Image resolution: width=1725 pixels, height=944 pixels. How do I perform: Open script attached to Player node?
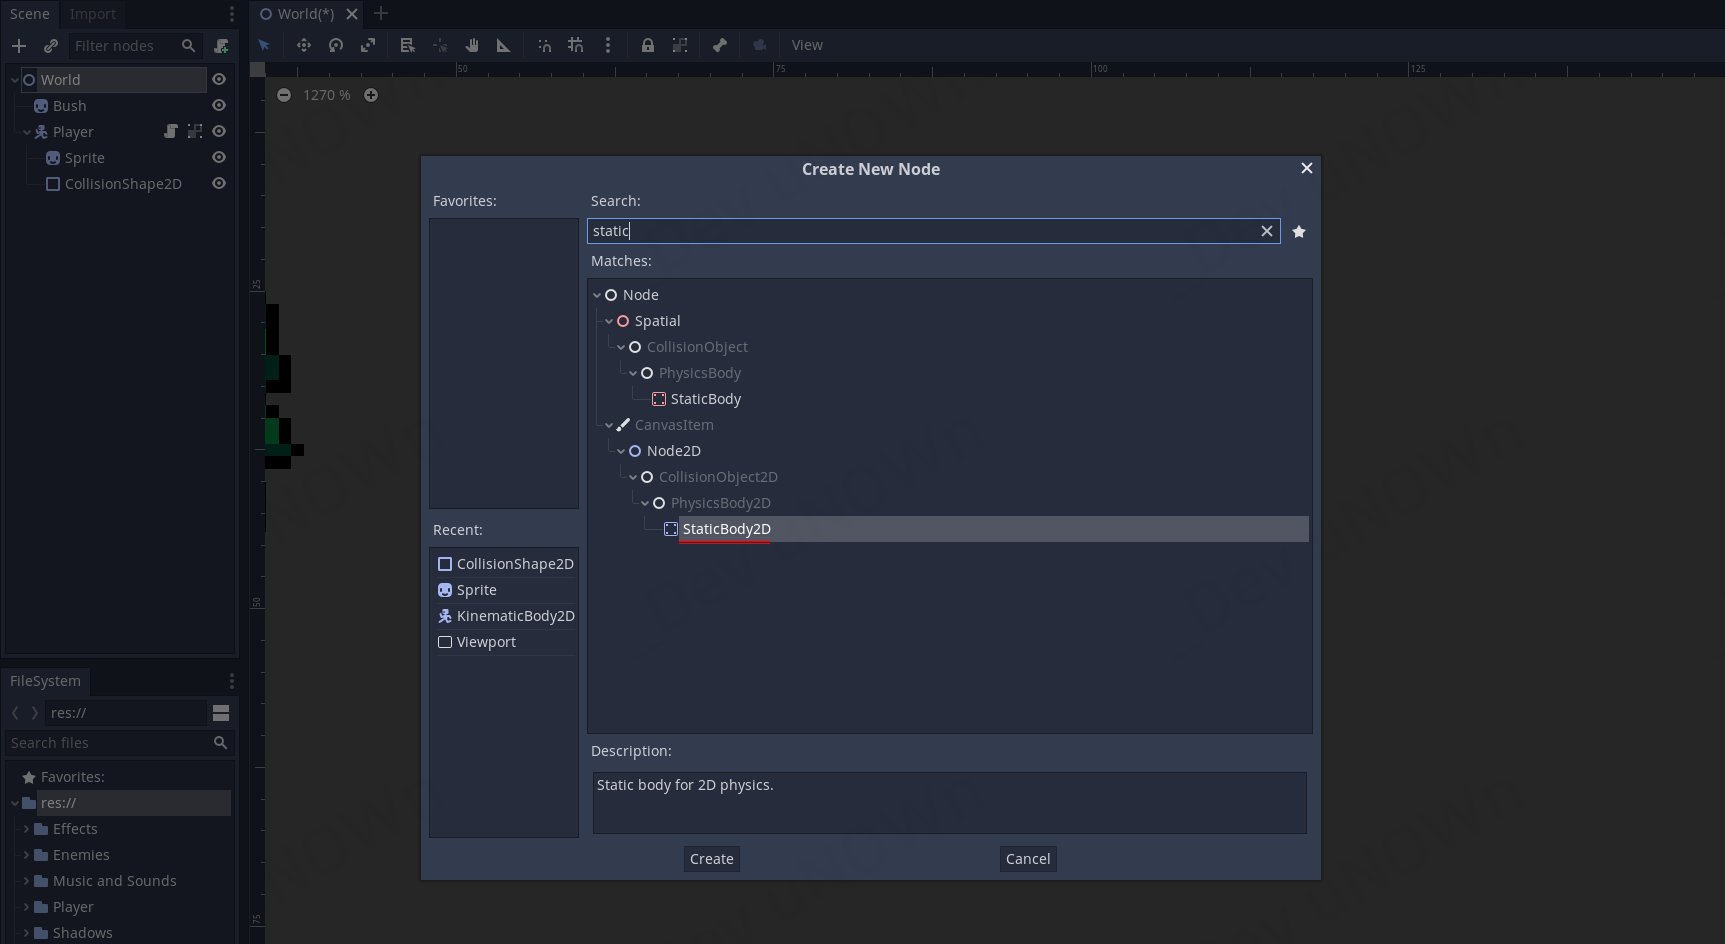click(171, 132)
